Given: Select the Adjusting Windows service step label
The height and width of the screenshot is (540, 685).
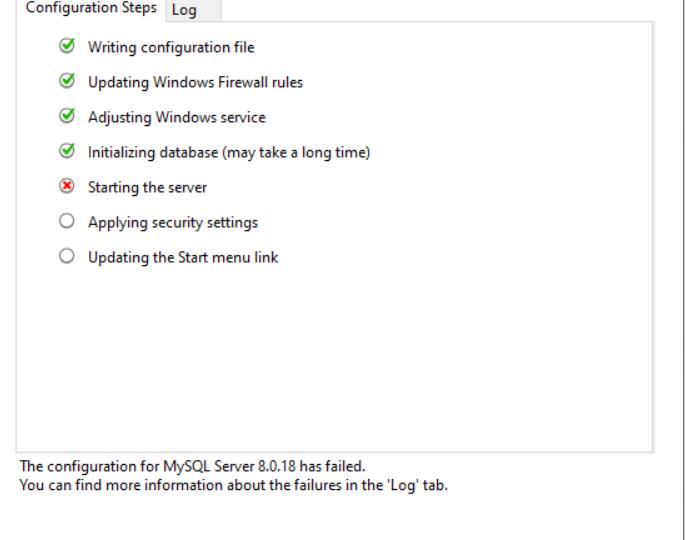Looking at the screenshot, I should [x=176, y=117].
